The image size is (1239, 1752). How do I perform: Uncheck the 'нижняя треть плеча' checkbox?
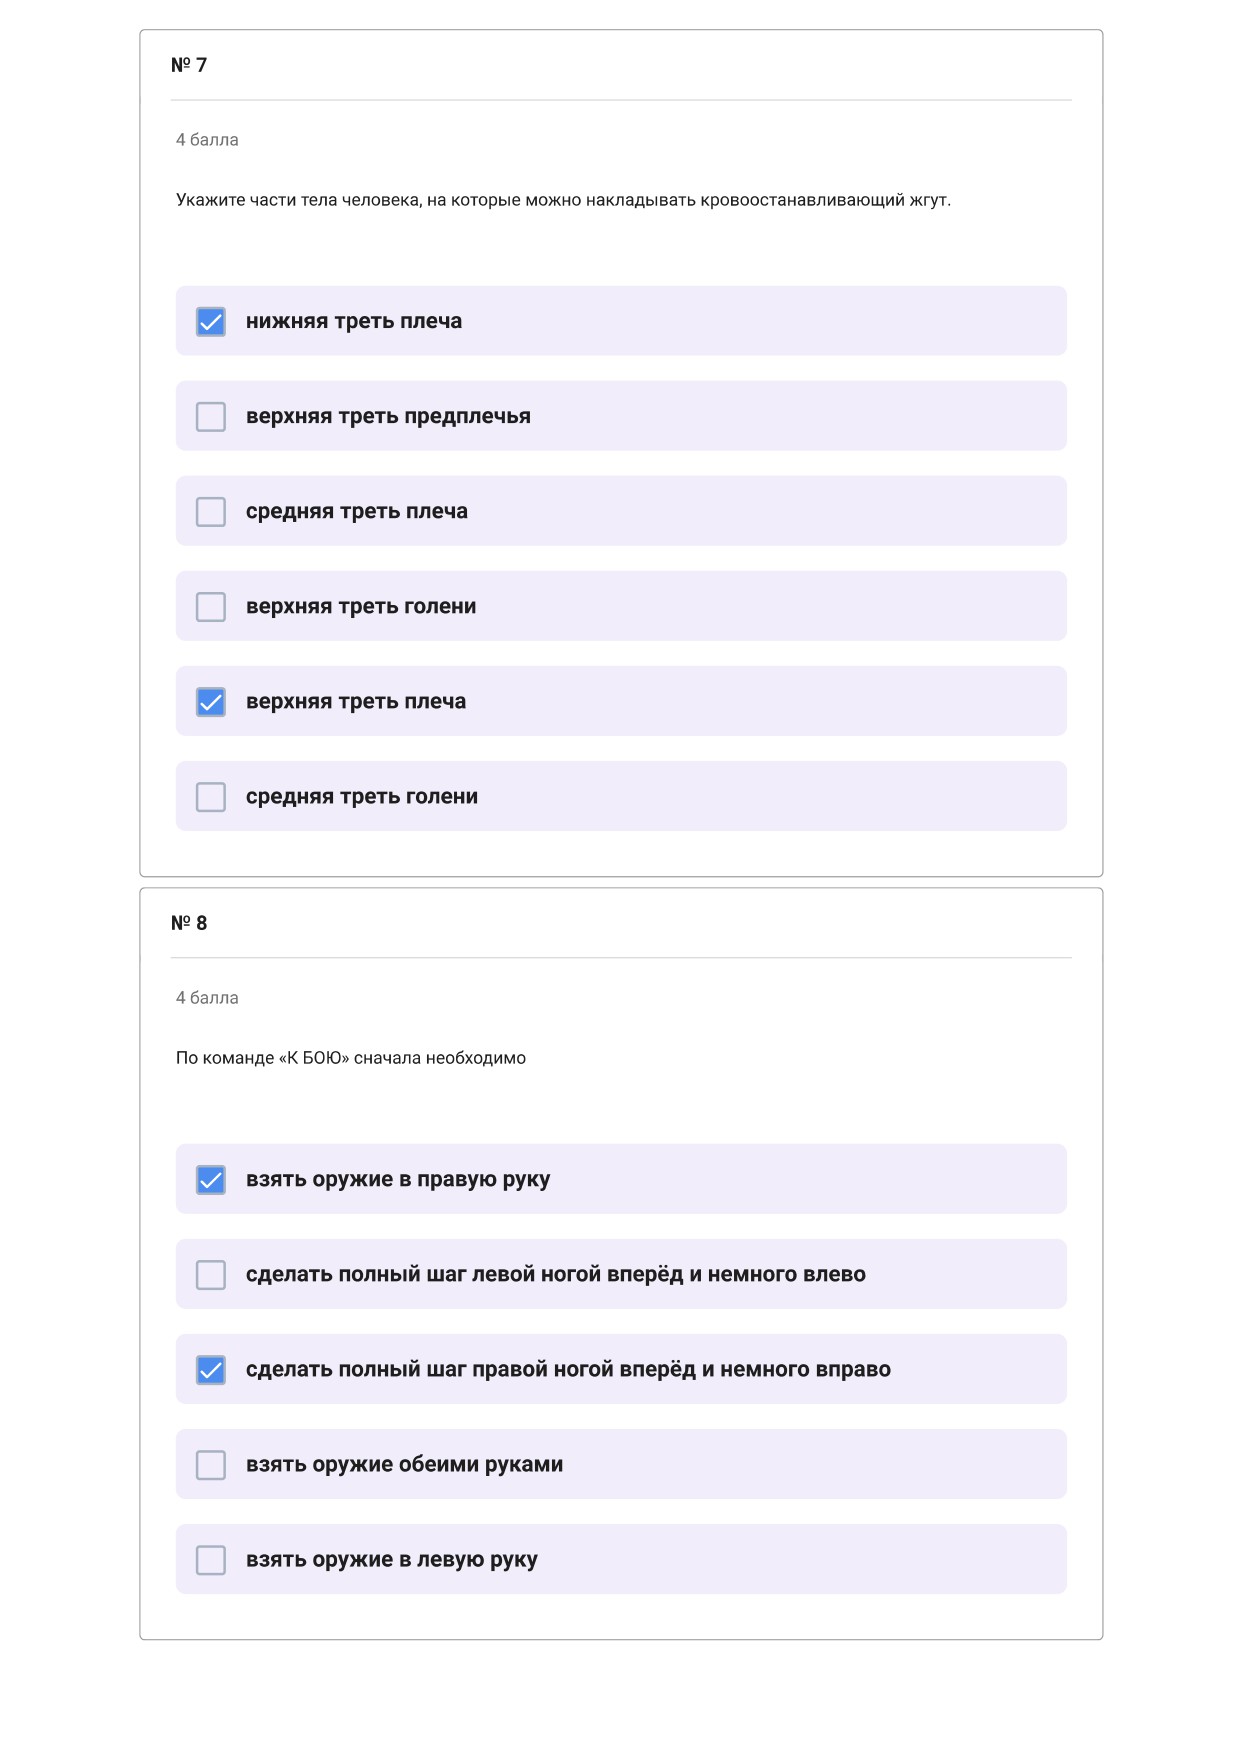[210, 321]
